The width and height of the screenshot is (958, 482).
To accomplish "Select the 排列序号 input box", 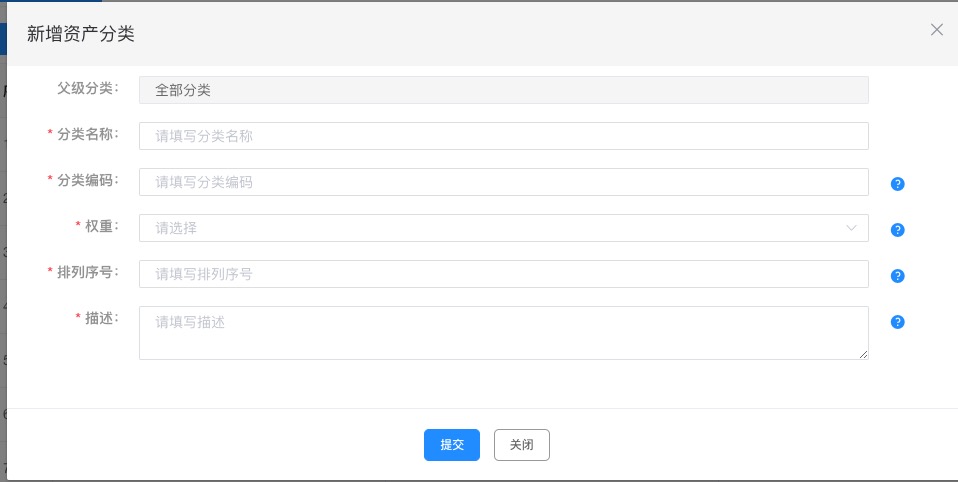I will [x=503, y=274].
